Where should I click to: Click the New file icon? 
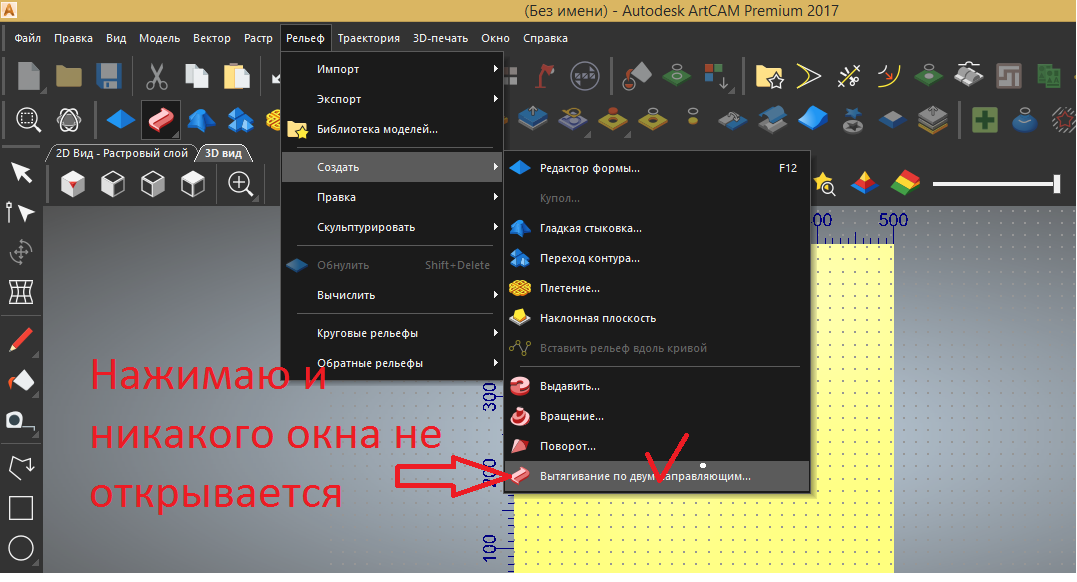(28, 76)
